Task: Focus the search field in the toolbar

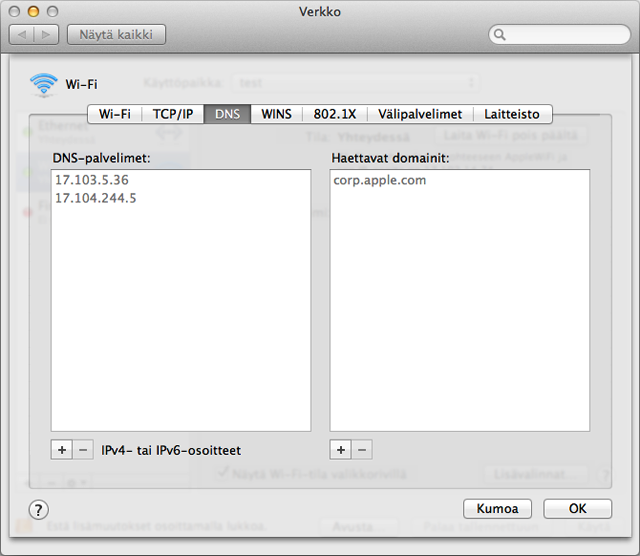Action: point(560,35)
